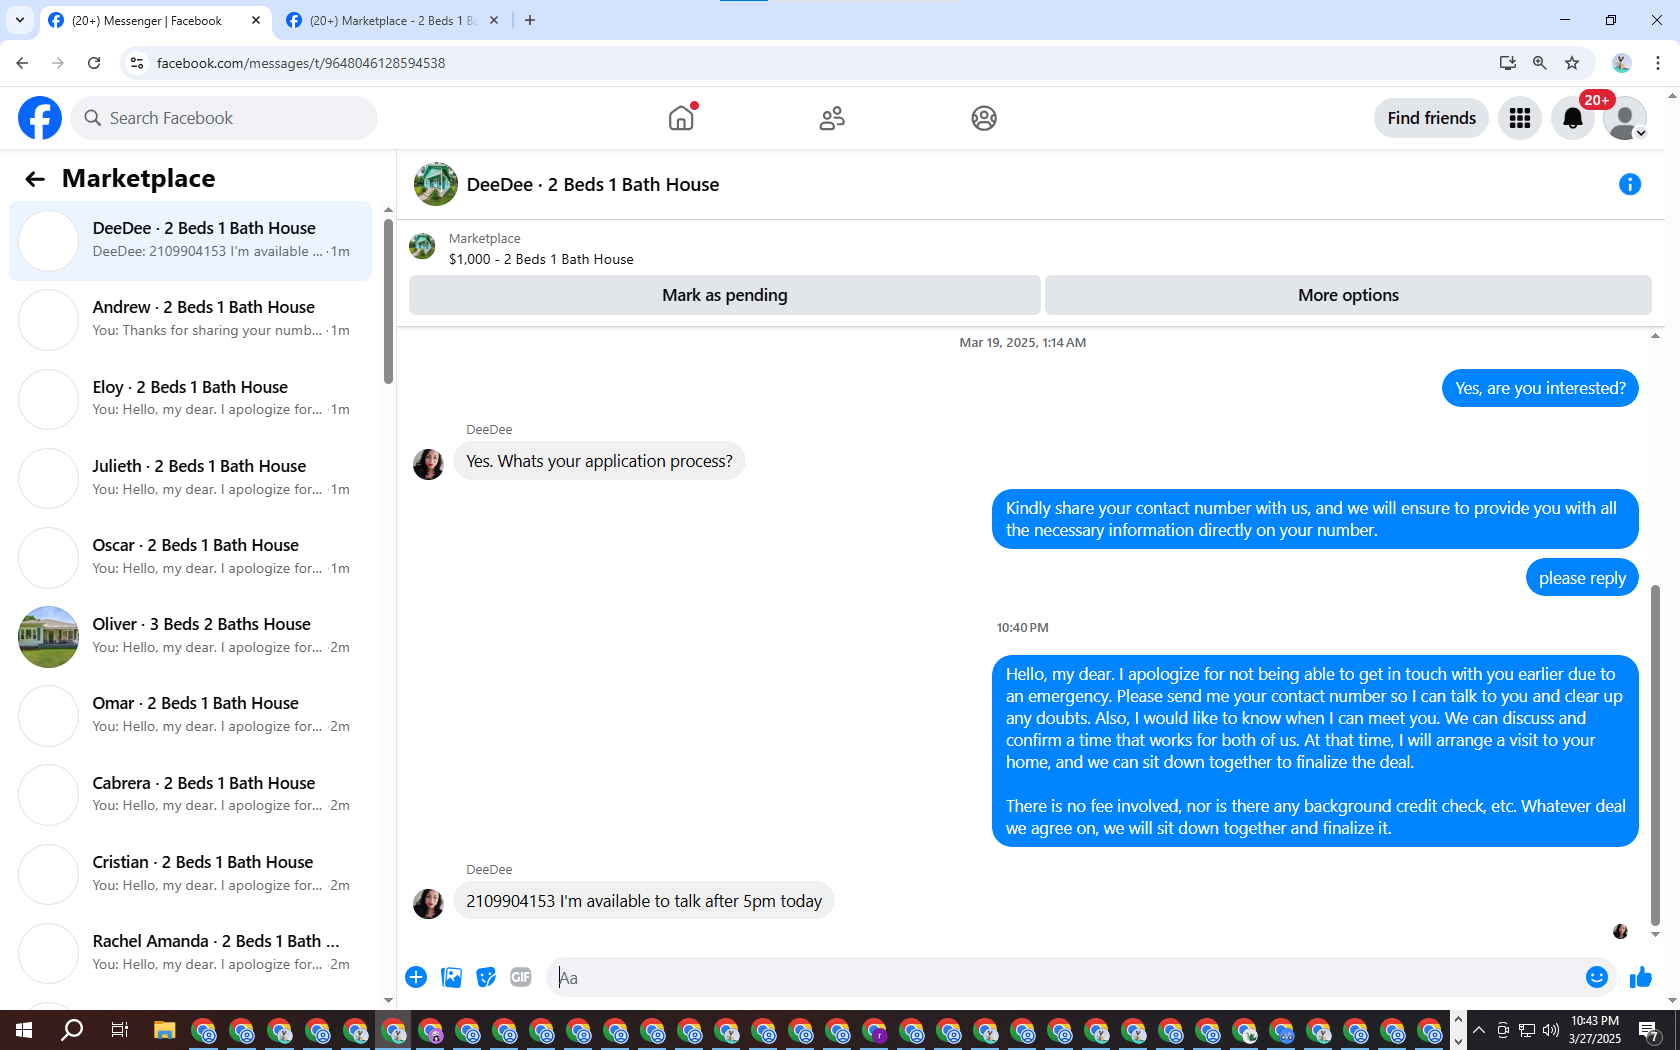Viewport: 1680px width, 1050px height.
Task: Open Facebook Home feed icon
Action: 681,118
